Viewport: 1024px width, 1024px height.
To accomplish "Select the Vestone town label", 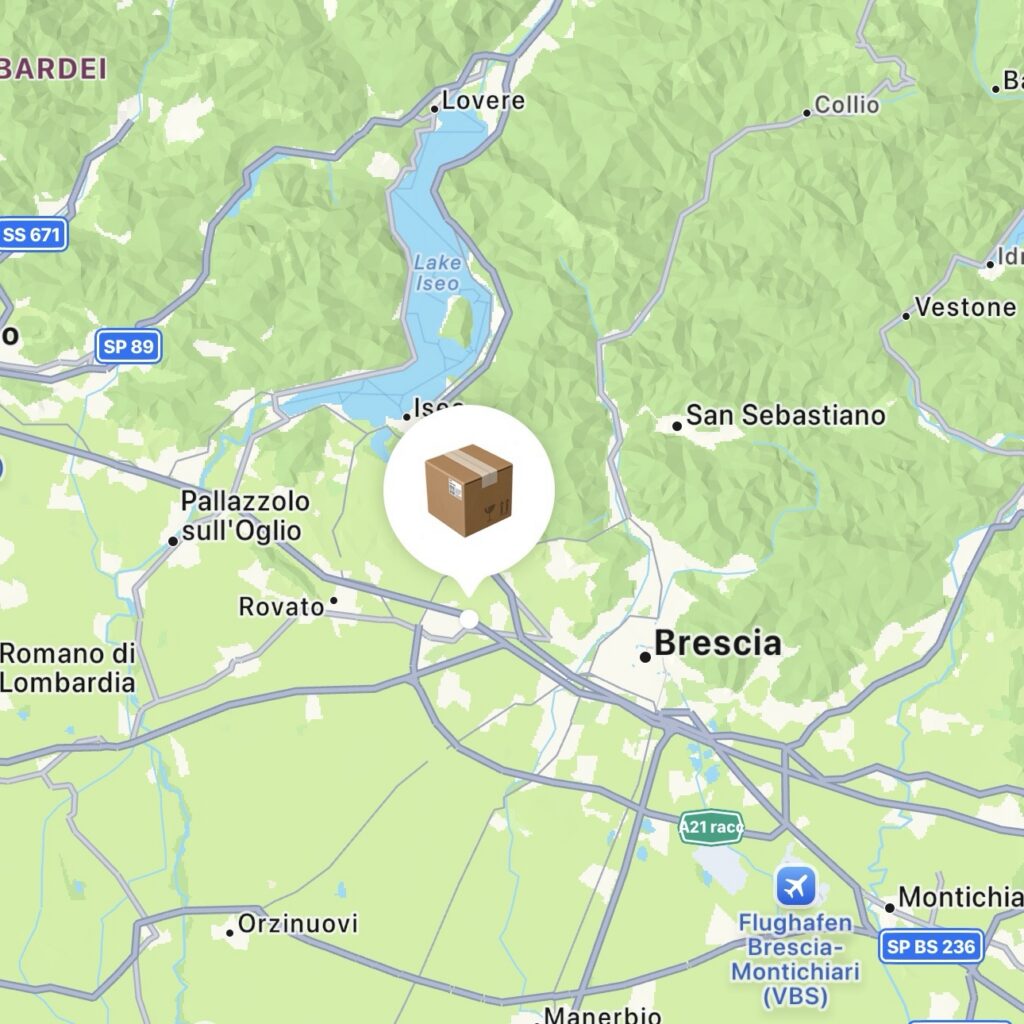I will (965, 307).
